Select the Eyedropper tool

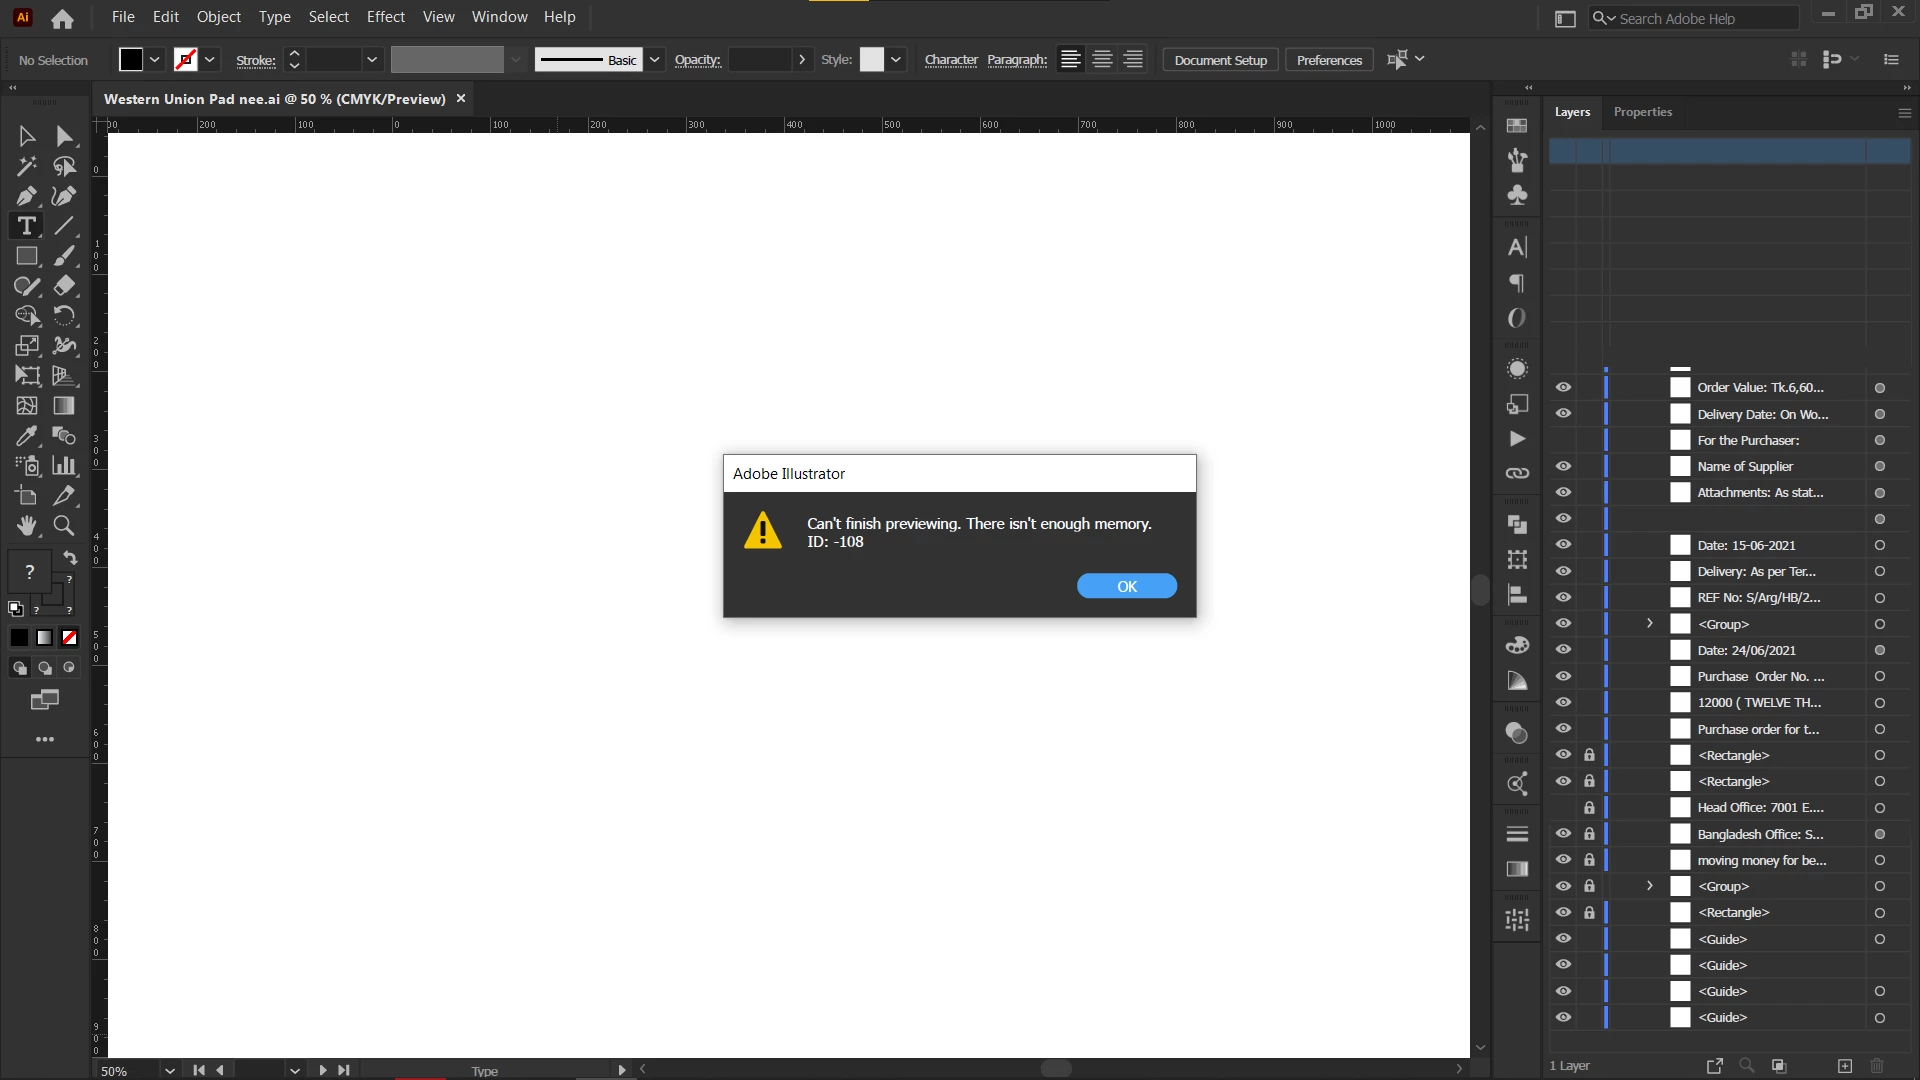coord(27,436)
